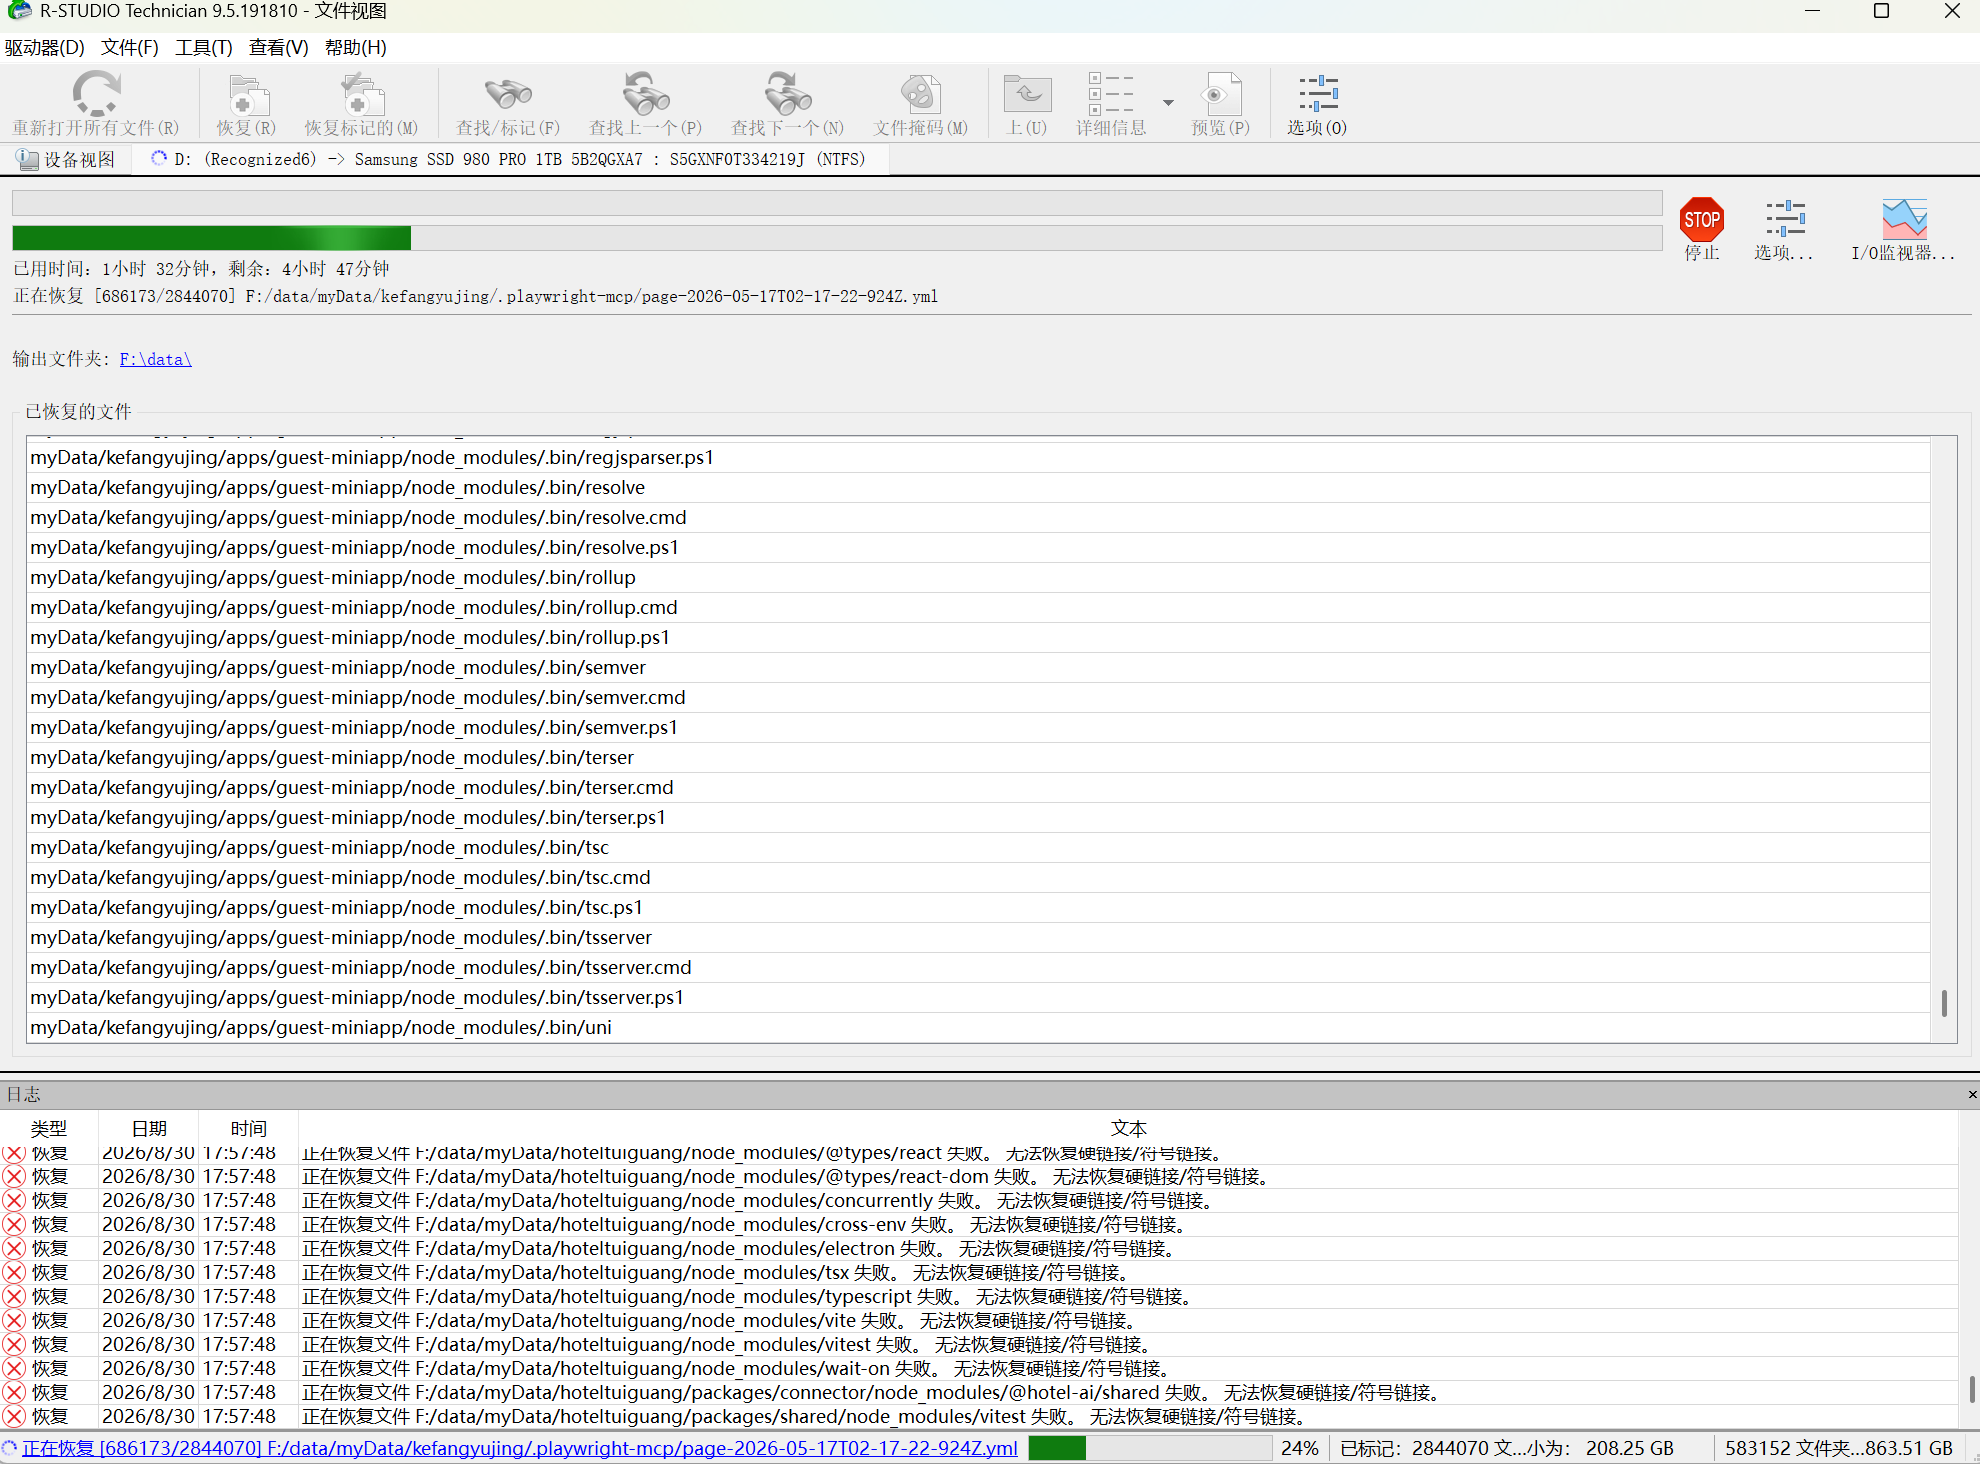Screen dimensions: 1980x1464
Task: Select the node_modules/typescript failure log entry
Action: pyautogui.click(x=979, y=1296)
